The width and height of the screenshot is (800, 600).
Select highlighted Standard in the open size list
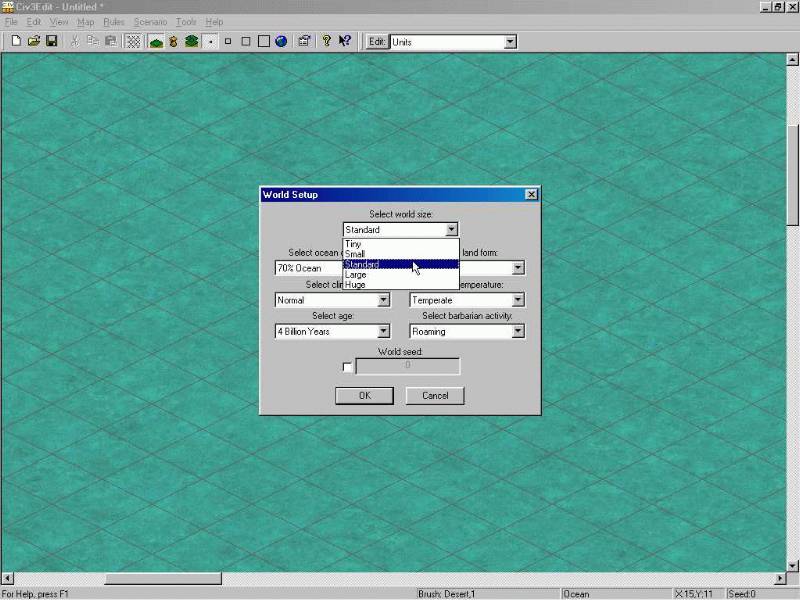coord(401,264)
